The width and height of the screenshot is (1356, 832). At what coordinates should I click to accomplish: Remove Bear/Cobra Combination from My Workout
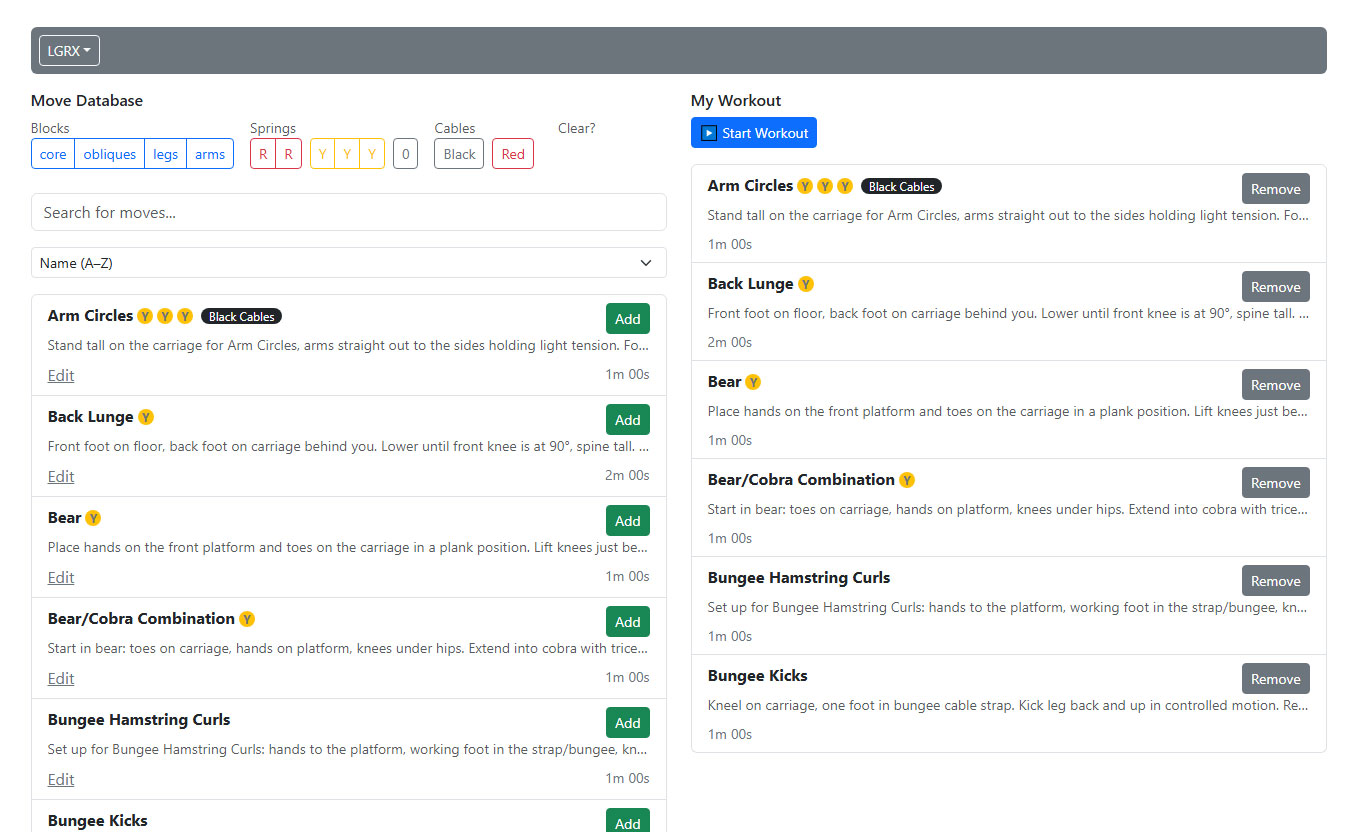pyautogui.click(x=1276, y=483)
